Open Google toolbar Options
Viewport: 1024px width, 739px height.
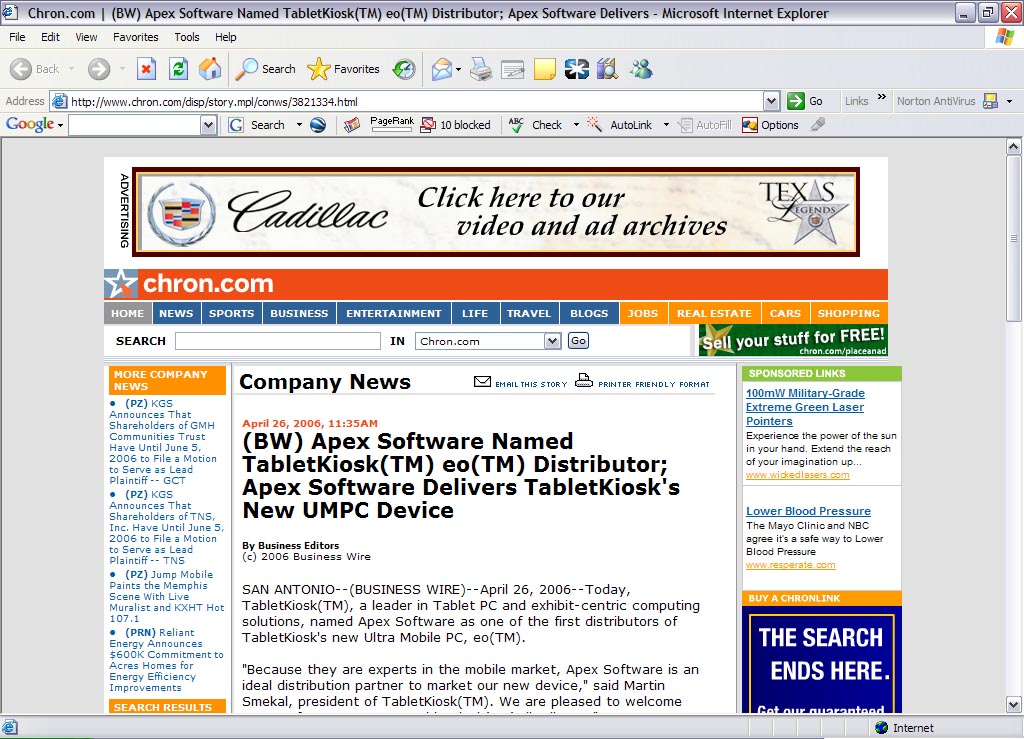pyautogui.click(x=771, y=125)
